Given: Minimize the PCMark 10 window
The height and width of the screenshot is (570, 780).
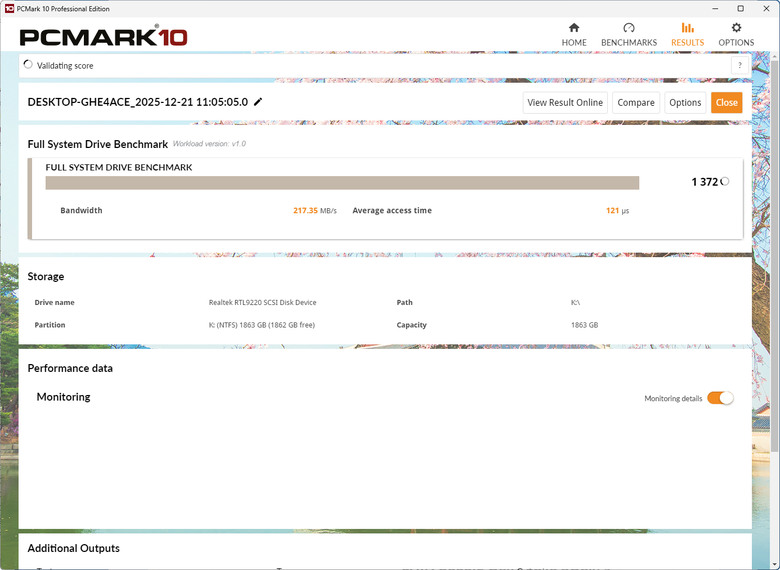Looking at the screenshot, I should click(x=715, y=8).
